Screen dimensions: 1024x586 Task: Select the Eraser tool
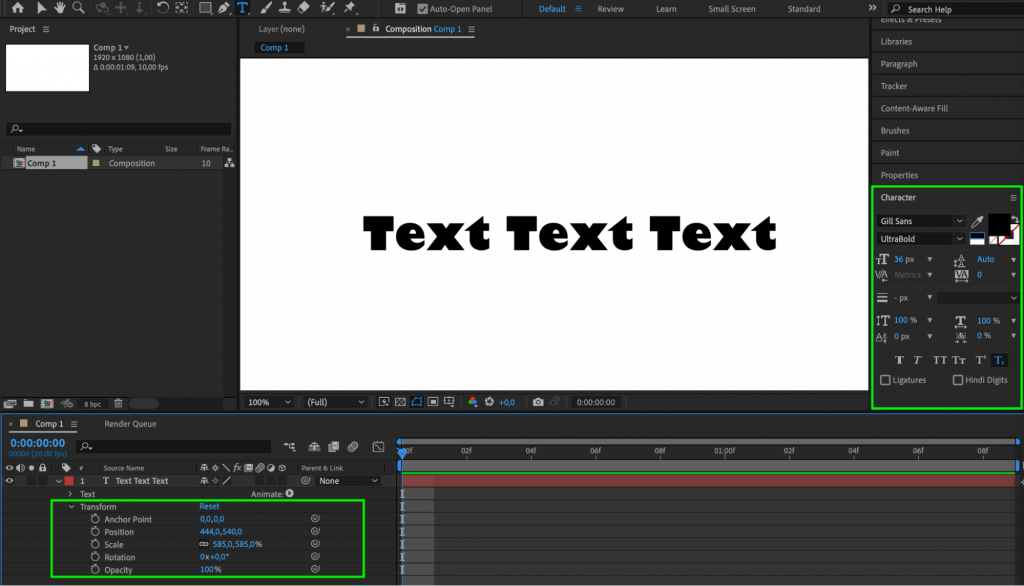[x=303, y=9]
